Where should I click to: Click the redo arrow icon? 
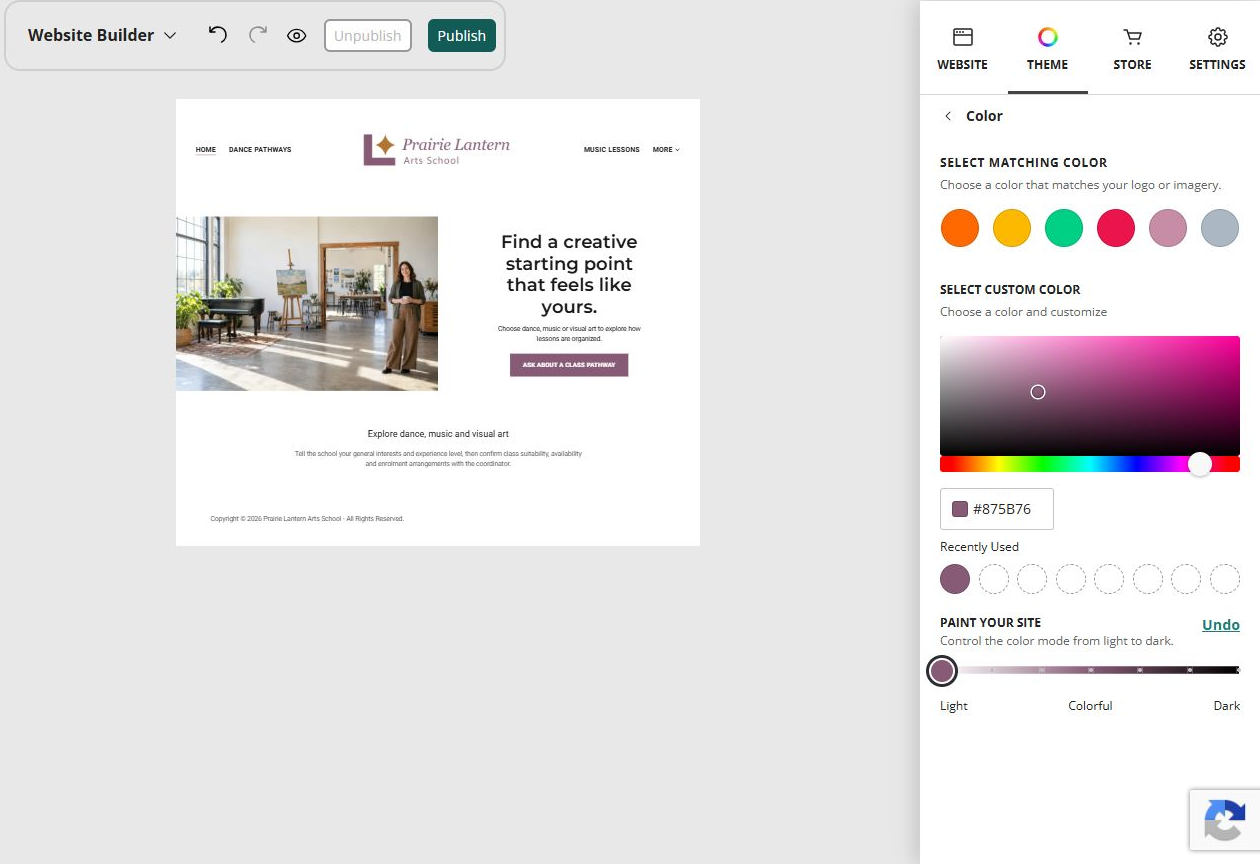258,35
